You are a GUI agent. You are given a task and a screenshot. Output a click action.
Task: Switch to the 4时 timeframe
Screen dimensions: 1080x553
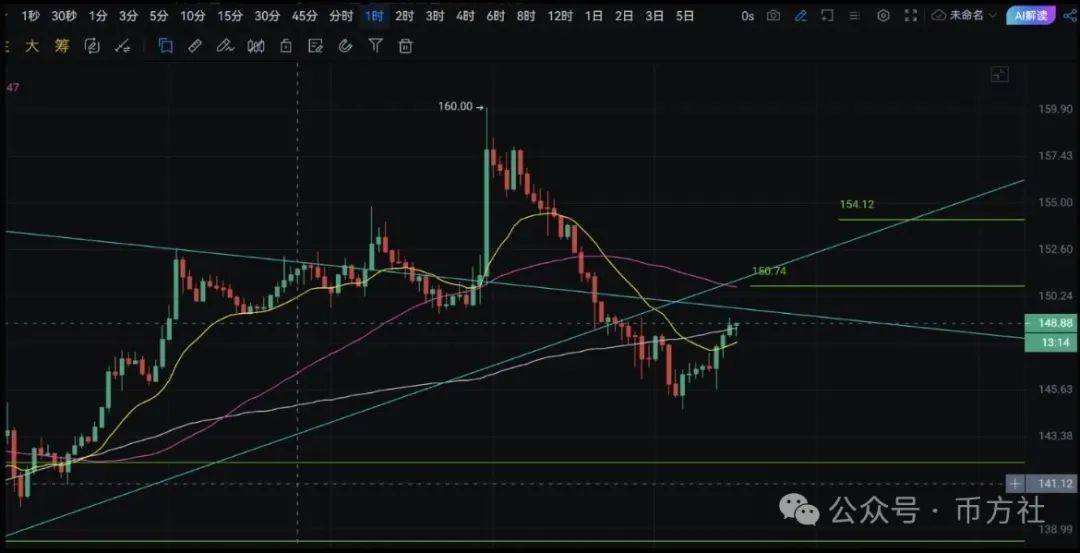coord(465,16)
